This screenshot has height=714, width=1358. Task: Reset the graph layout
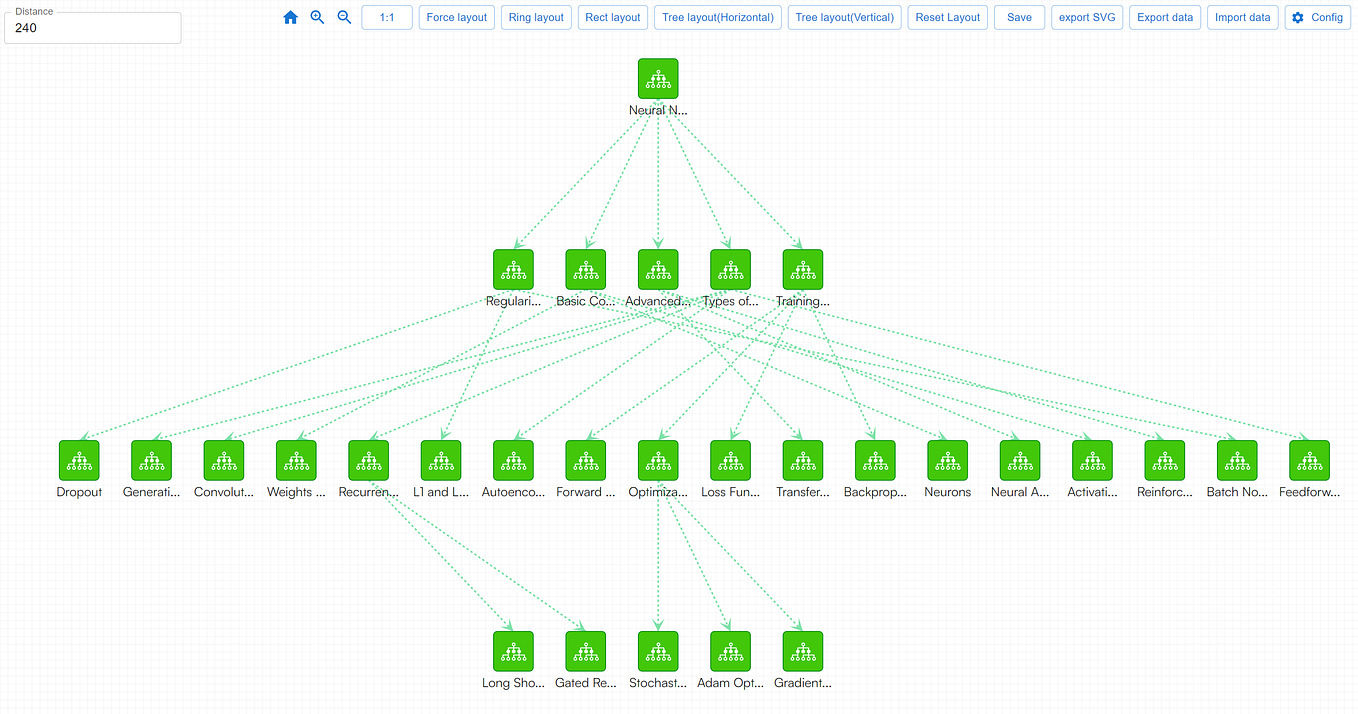pyautogui.click(x=947, y=17)
